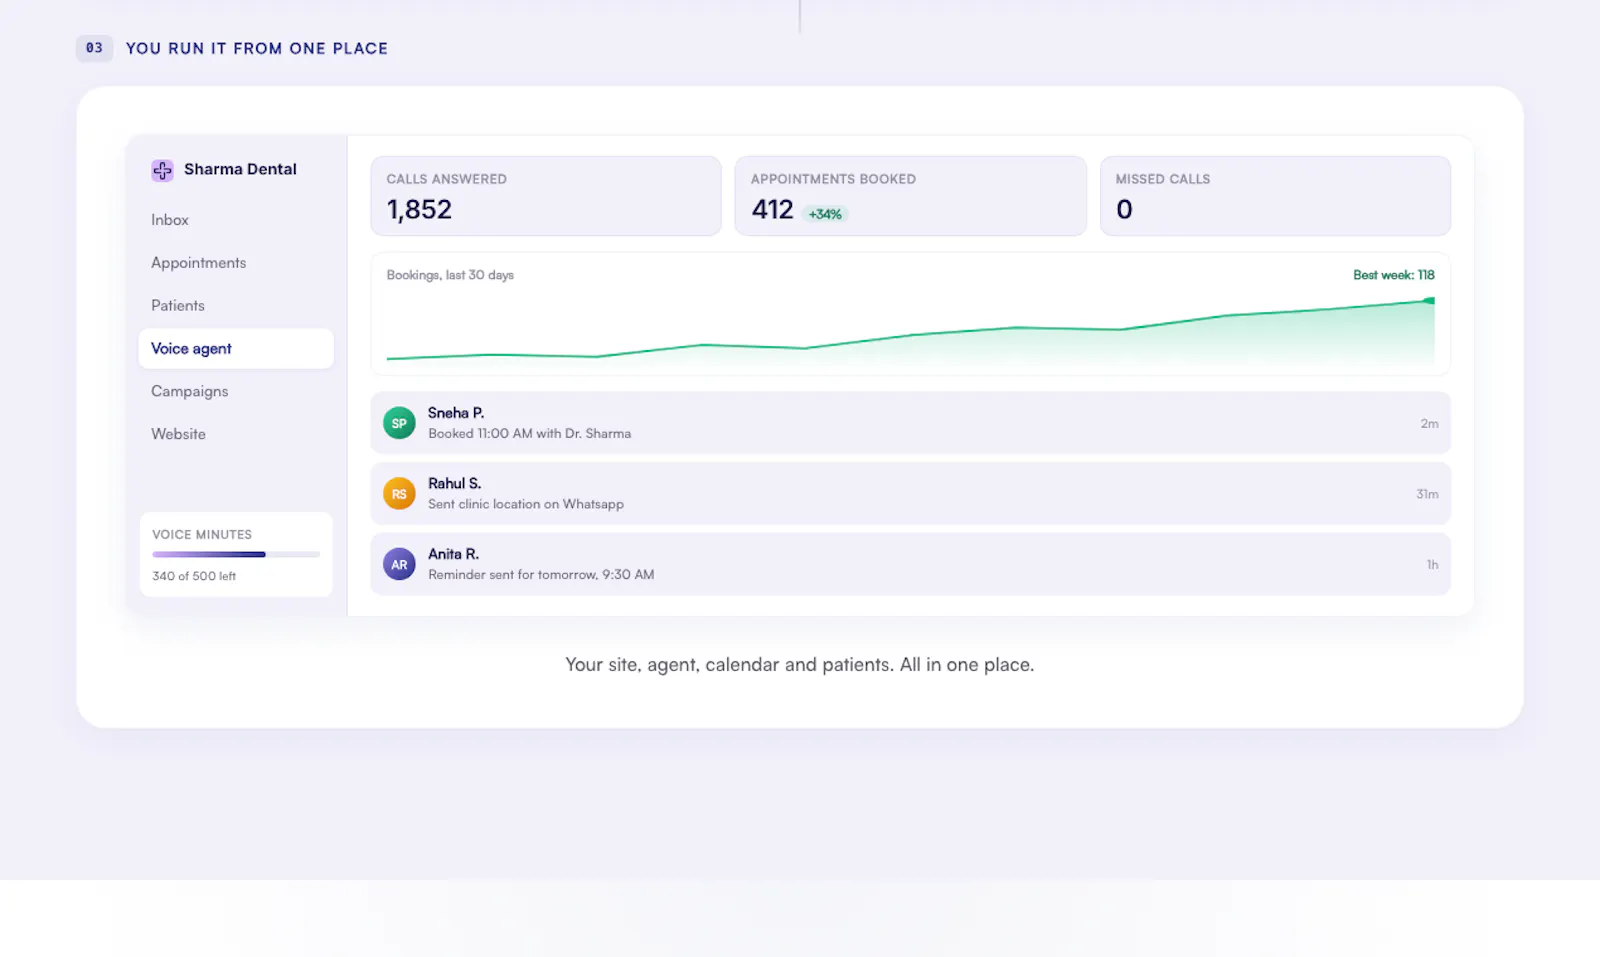
Task: Click the Voice Minutes progress bar
Action: [x=236, y=554]
